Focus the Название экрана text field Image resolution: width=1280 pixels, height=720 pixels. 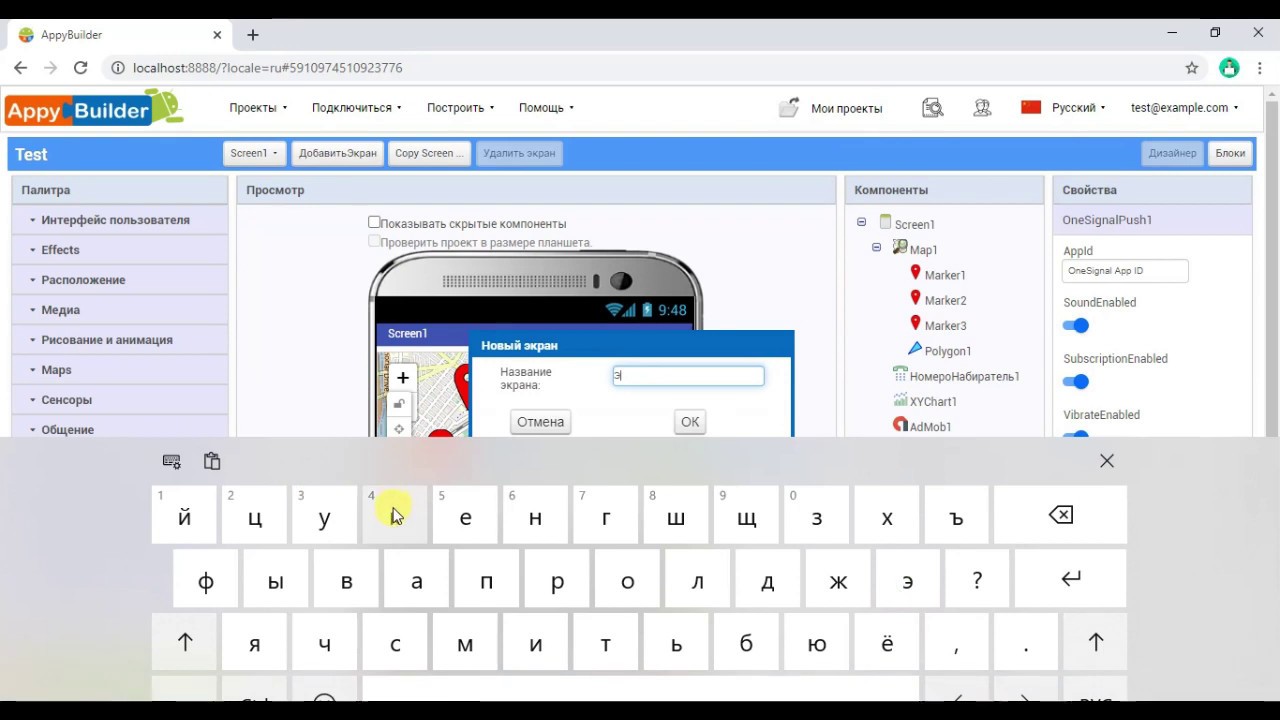[x=688, y=376]
